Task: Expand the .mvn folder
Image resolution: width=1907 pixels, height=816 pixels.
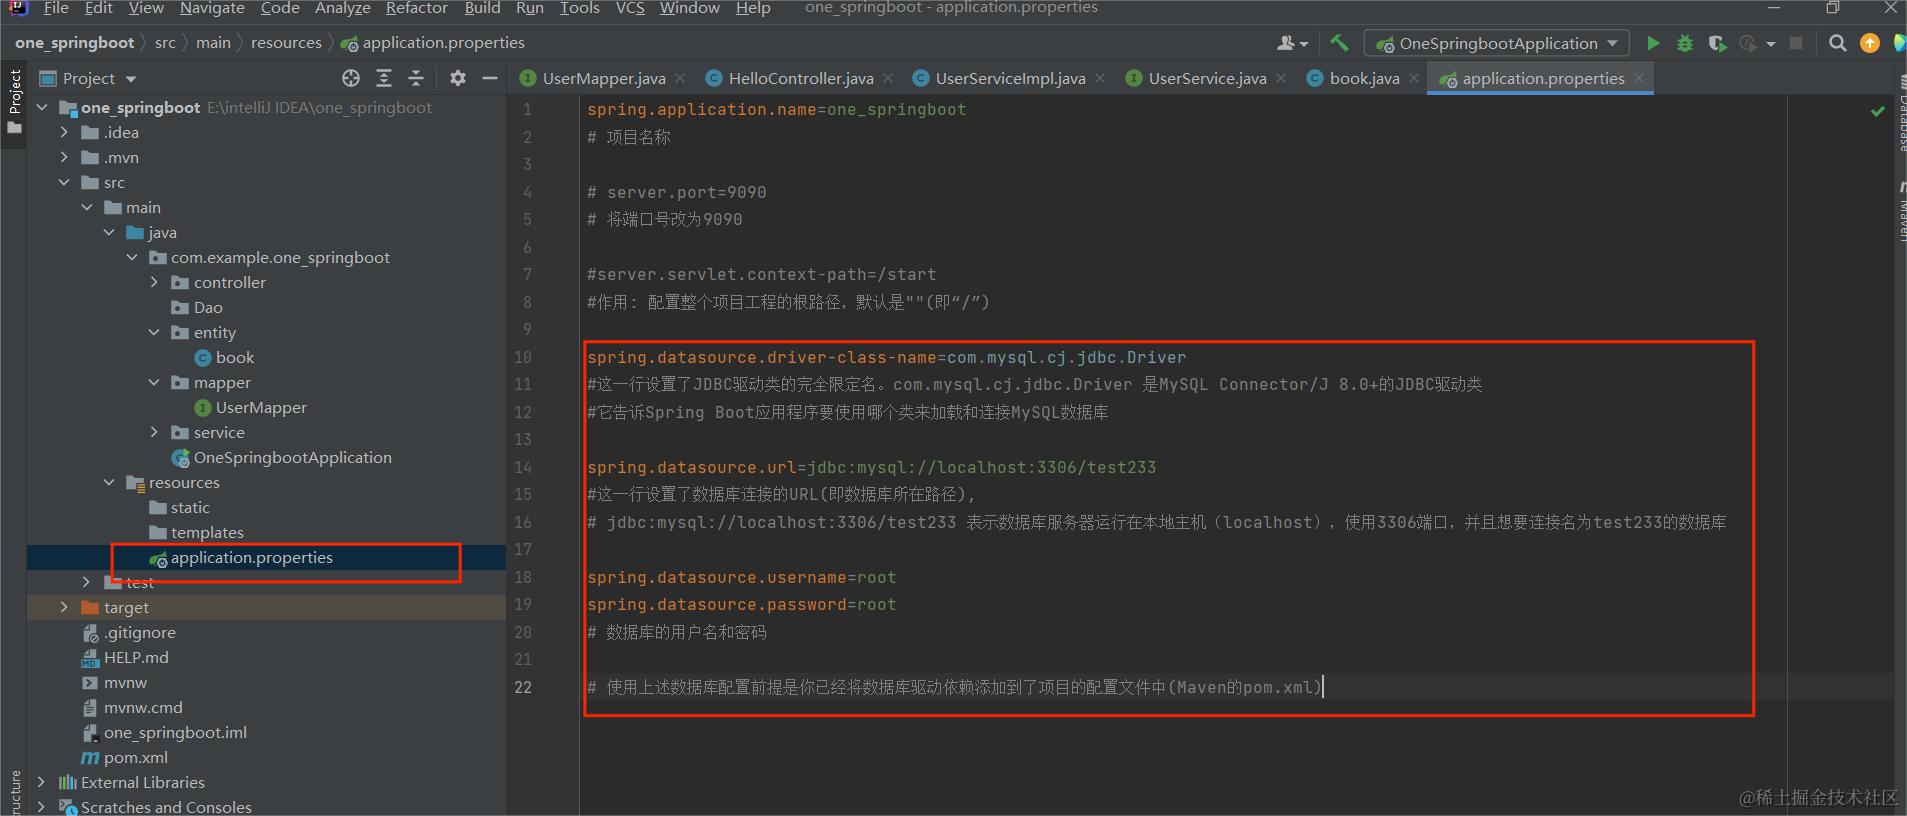Action: tap(64, 157)
